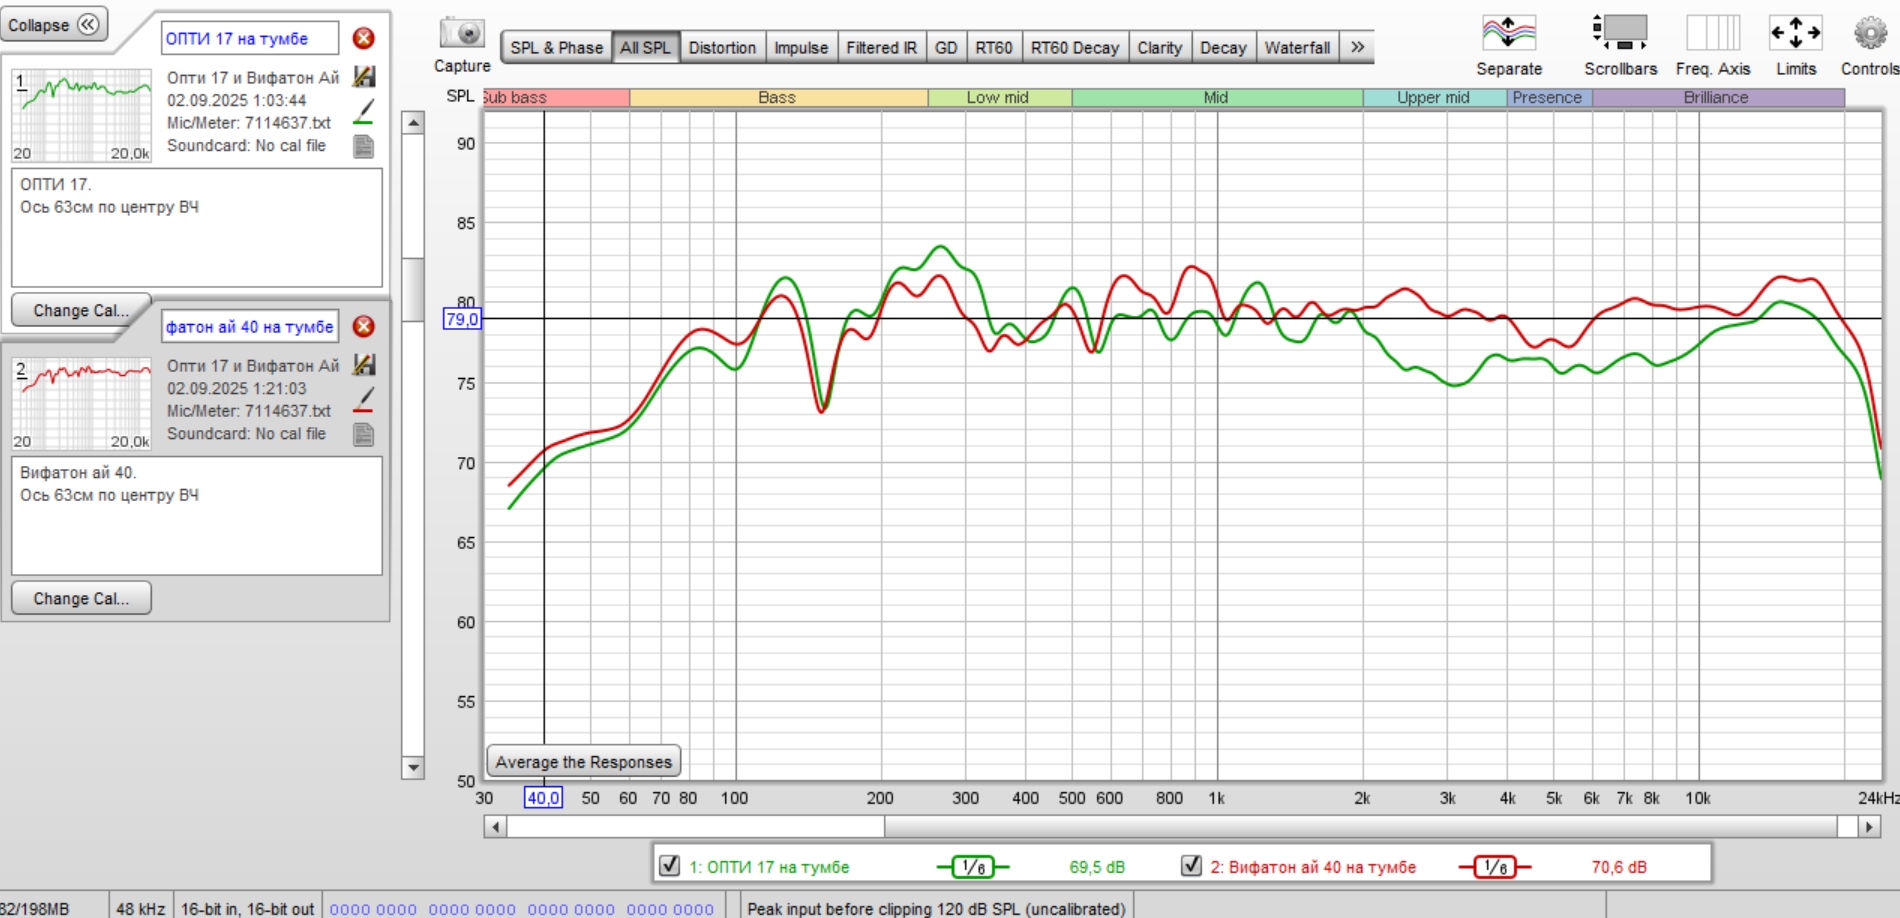Click Change Cal... for ОПТИ 17 measurement
Image resolution: width=1900 pixels, height=918 pixels.
point(81,310)
